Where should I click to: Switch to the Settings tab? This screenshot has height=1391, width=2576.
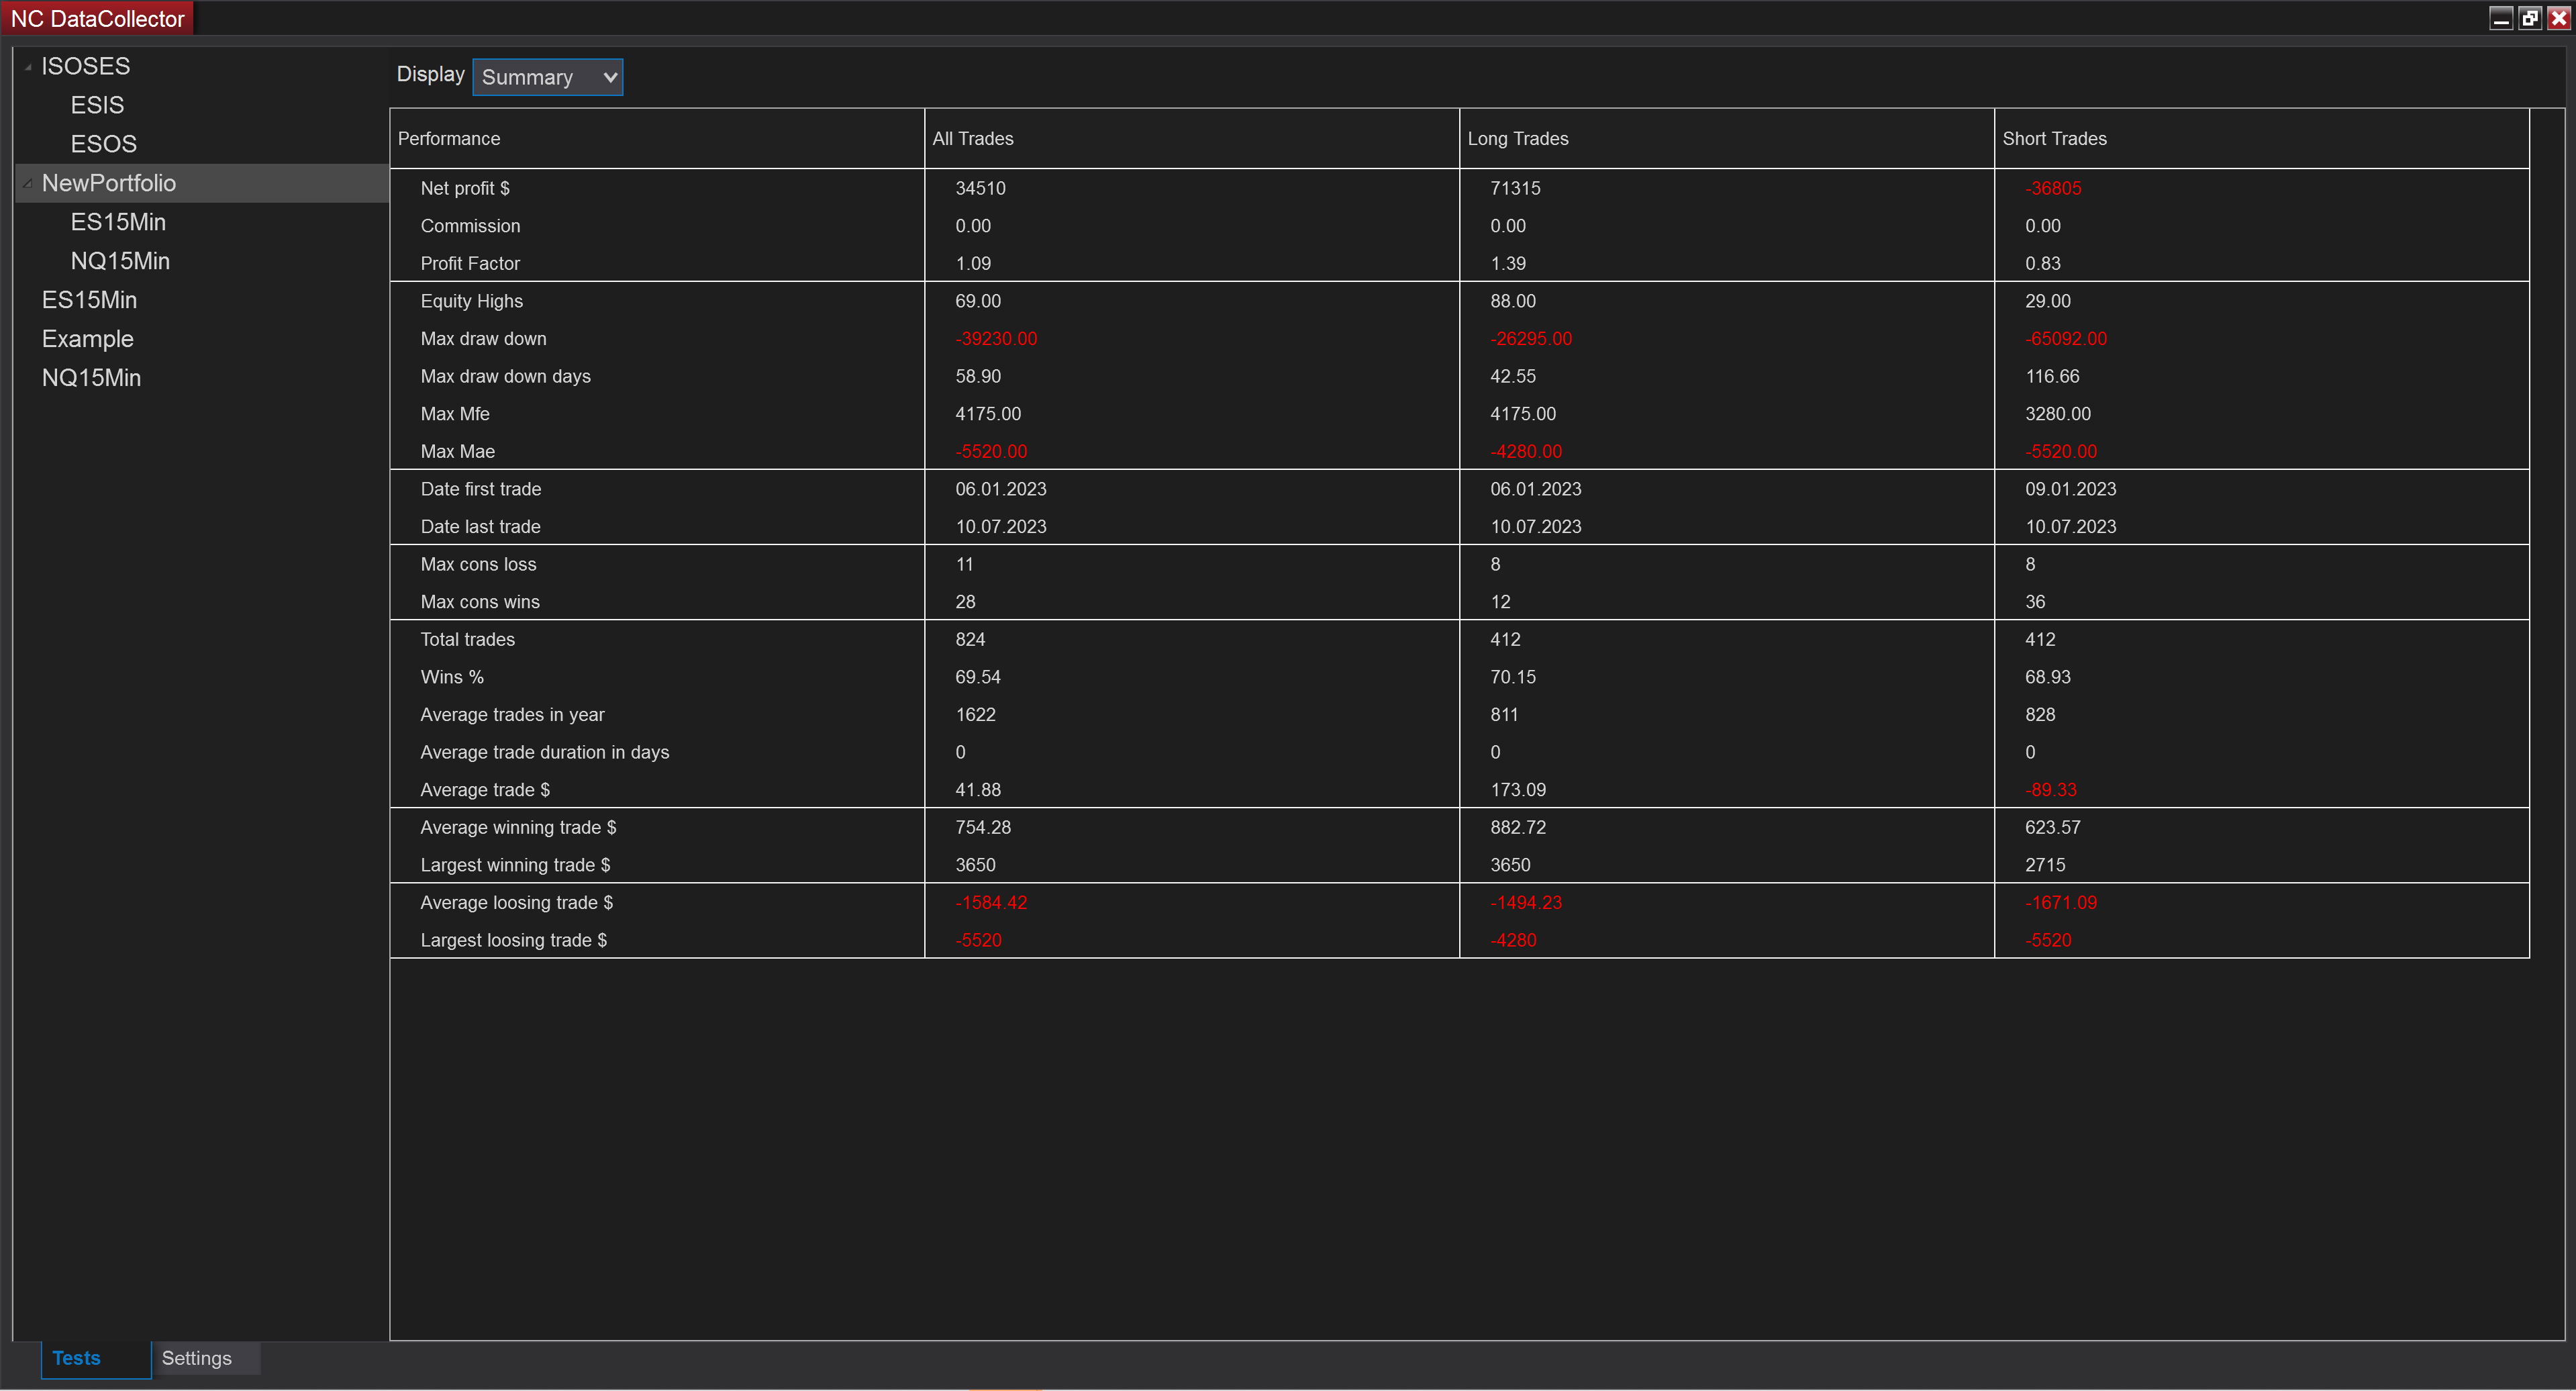pos(196,1358)
